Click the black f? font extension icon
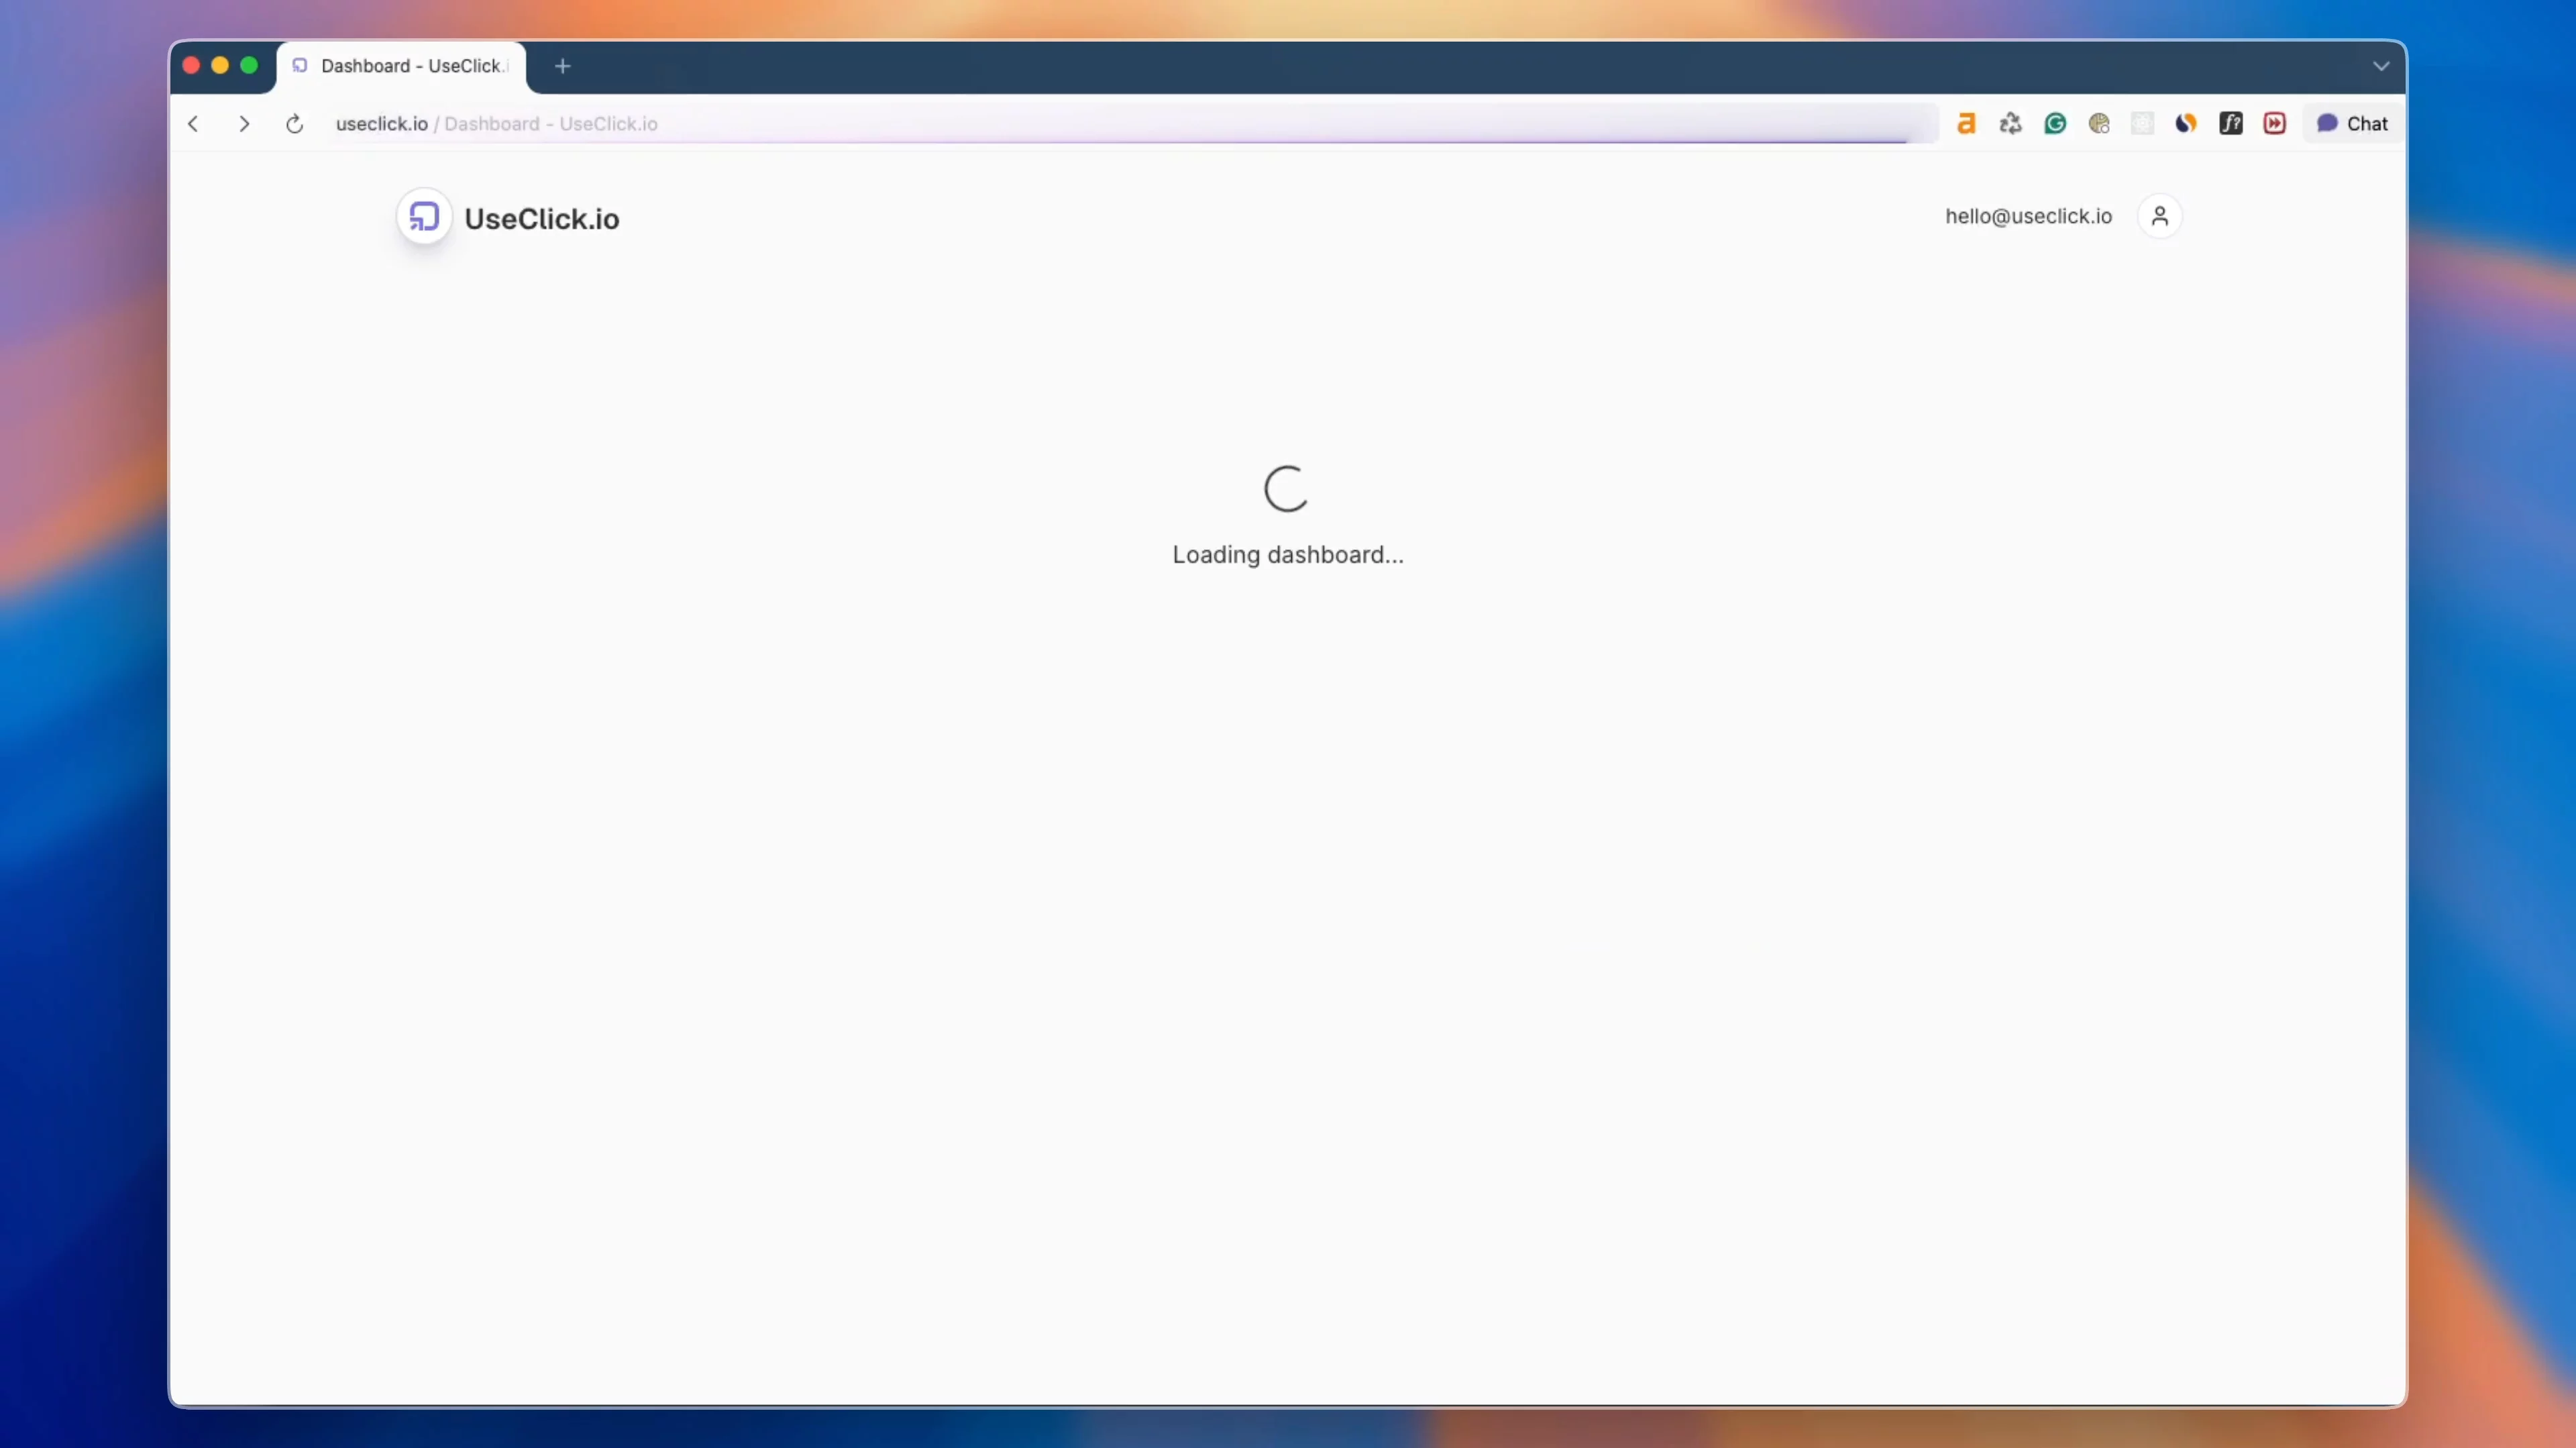The width and height of the screenshot is (2576, 1448). pos(2231,123)
